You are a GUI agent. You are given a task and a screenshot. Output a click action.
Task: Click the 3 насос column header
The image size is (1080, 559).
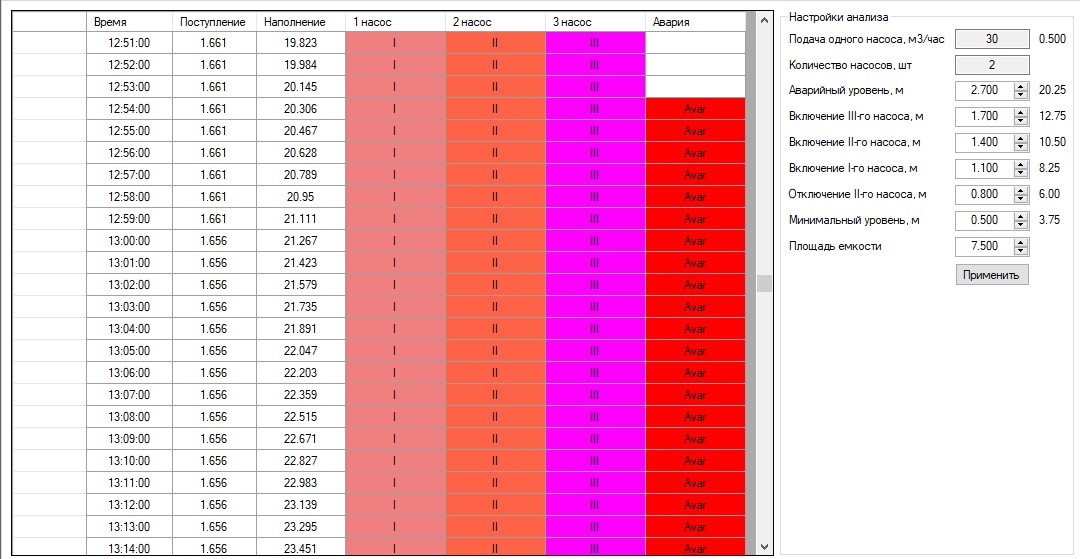[x=595, y=22]
